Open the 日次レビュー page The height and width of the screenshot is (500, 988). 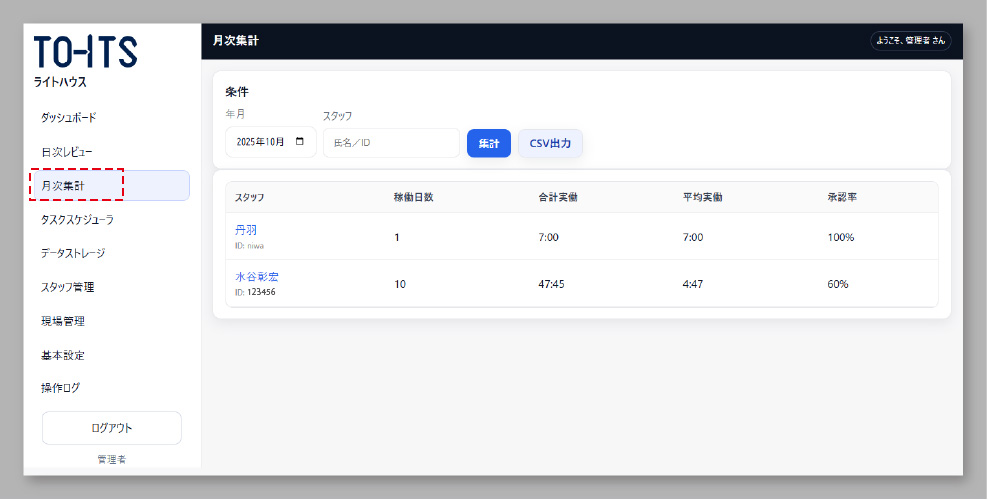(x=67, y=152)
